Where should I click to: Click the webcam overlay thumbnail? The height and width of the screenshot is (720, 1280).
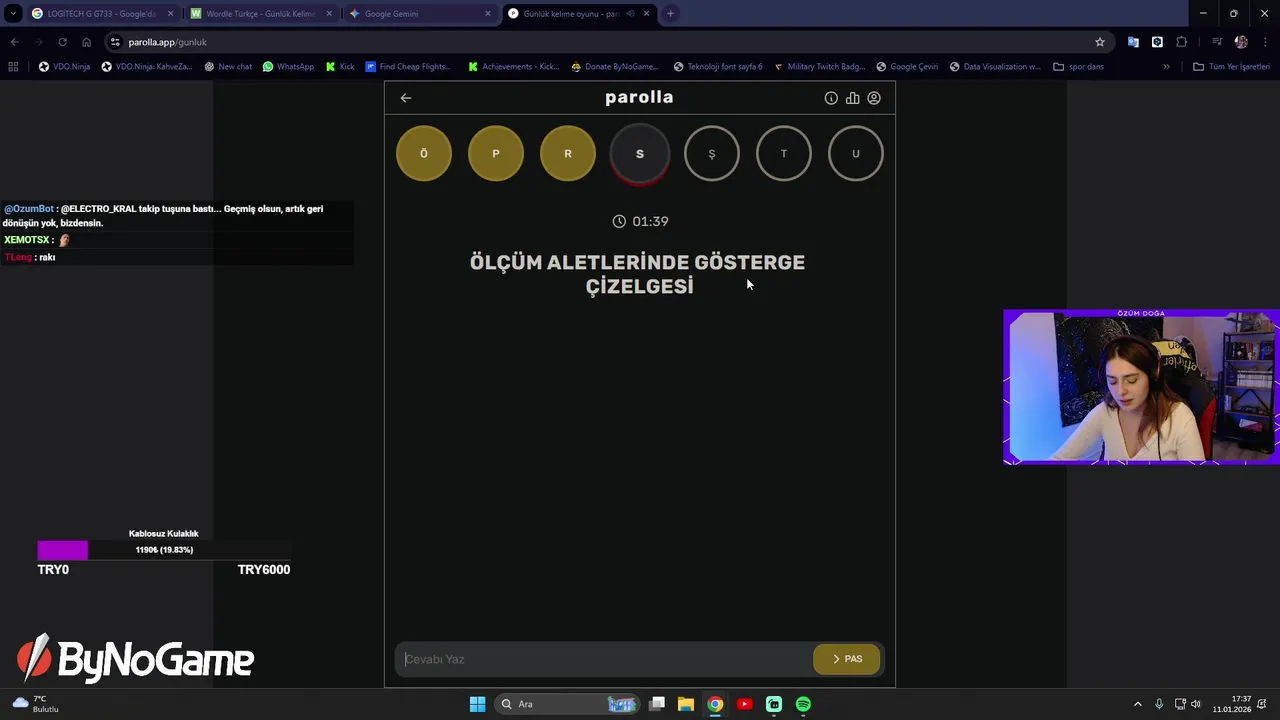1141,387
